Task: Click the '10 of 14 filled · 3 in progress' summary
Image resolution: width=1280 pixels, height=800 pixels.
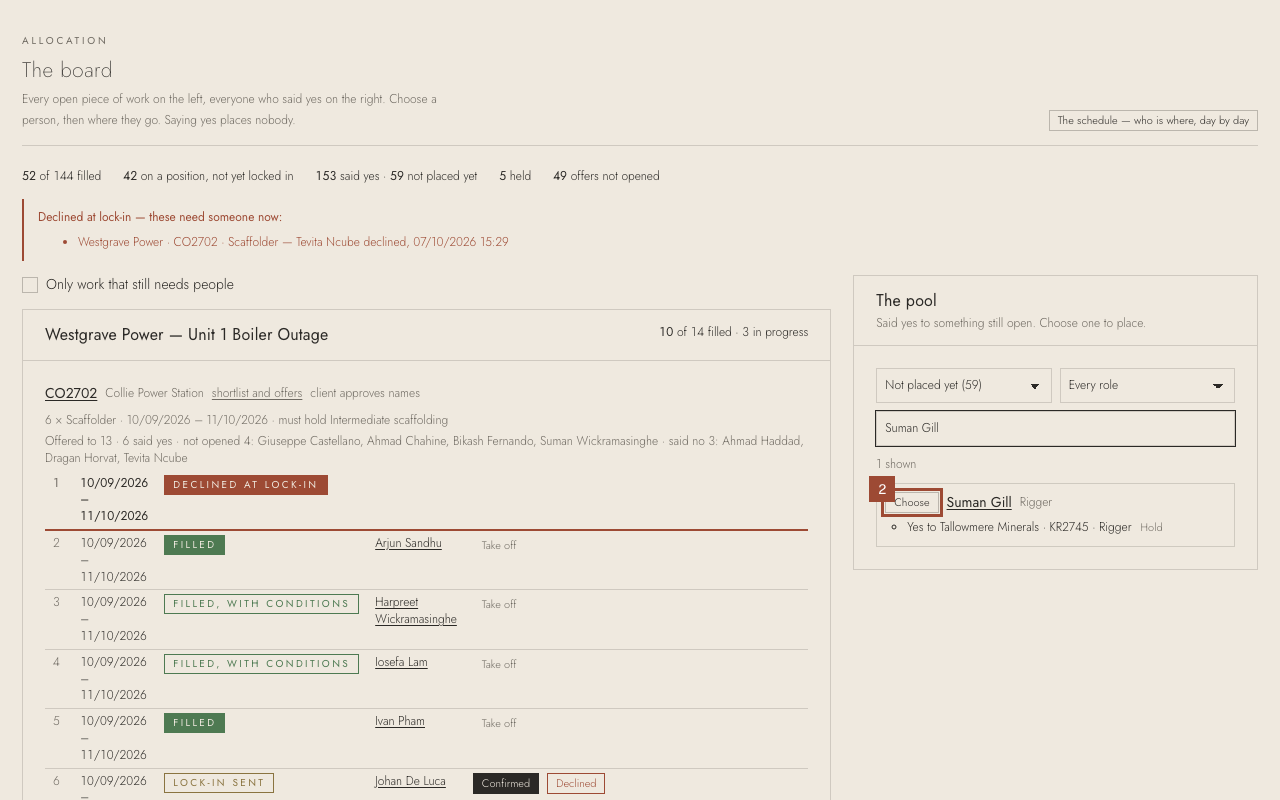Action: coord(733,332)
